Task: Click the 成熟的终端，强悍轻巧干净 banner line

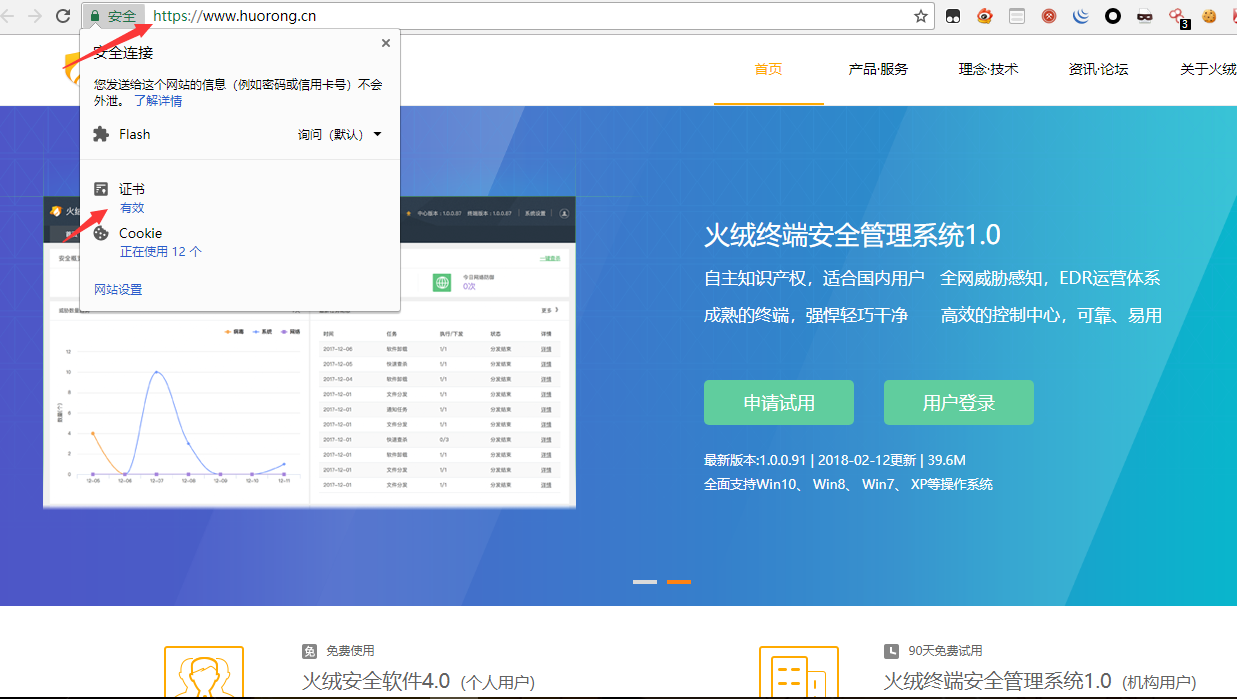Action: [x=806, y=315]
